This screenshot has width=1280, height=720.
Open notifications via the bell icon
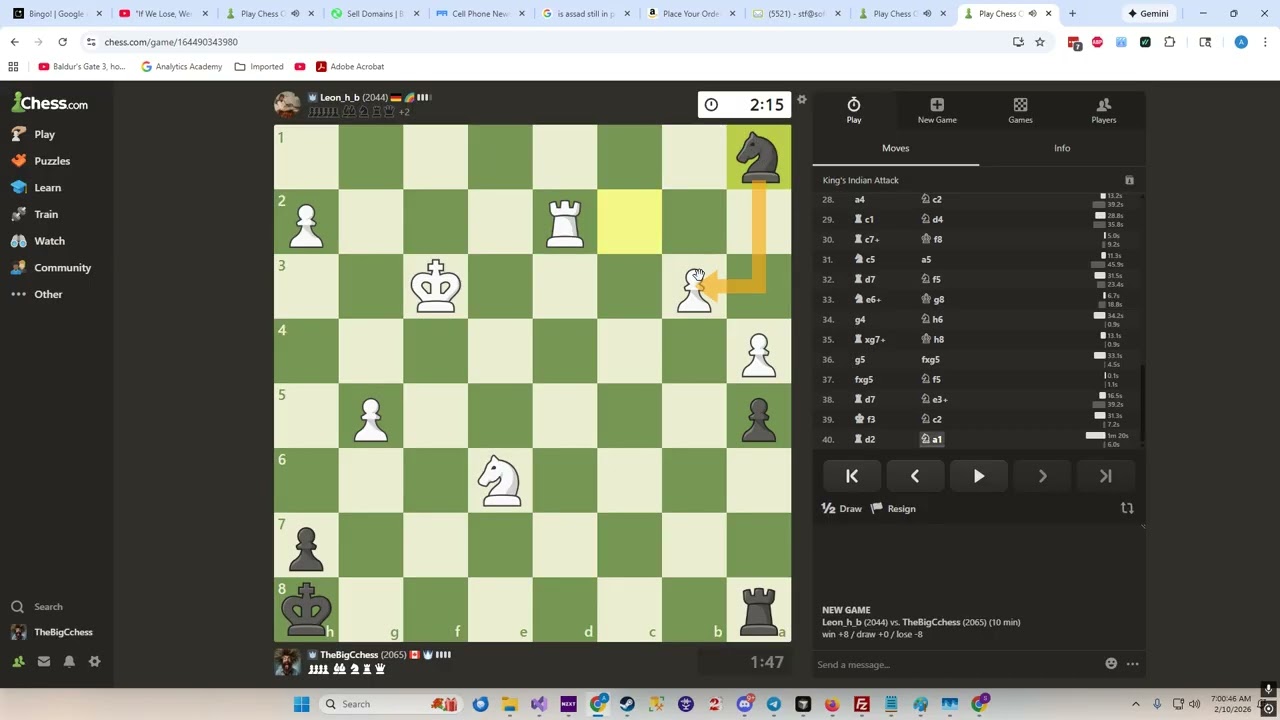pos(69,661)
